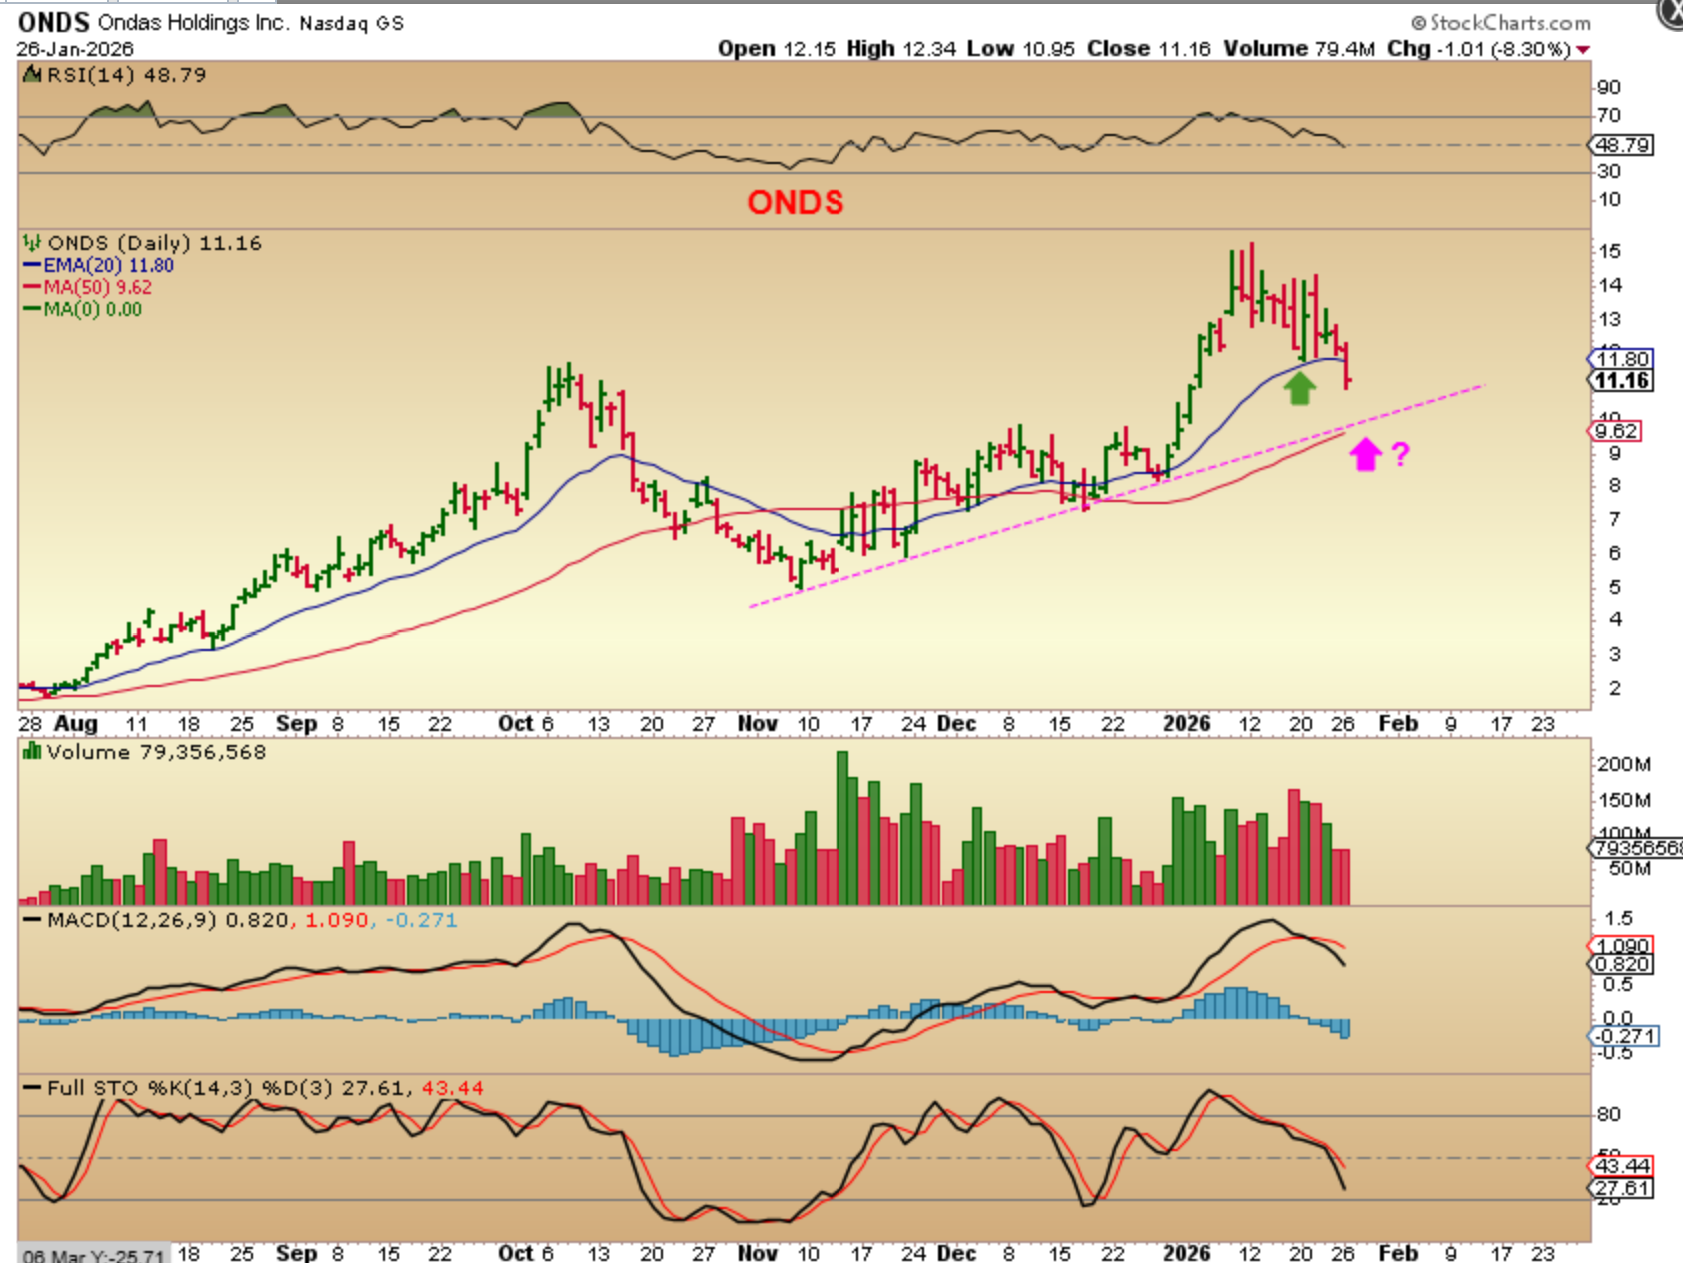
Task: Click the red down triangle after Chg
Action: [x=1583, y=49]
